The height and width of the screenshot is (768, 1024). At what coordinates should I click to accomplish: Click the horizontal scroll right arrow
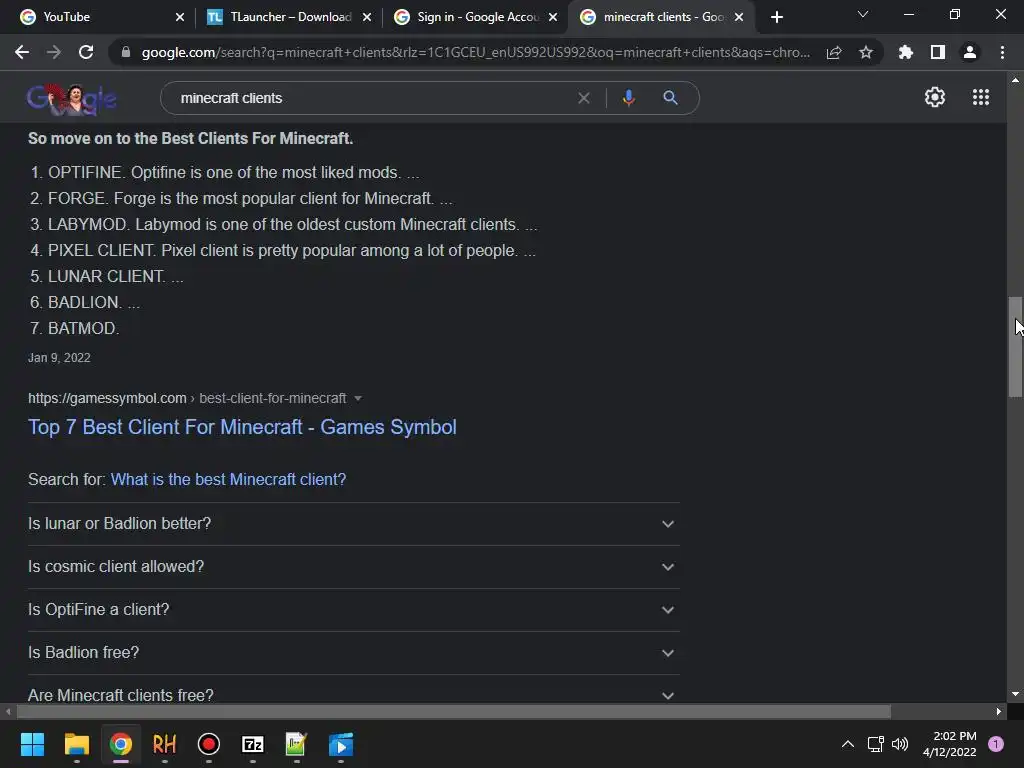click(x=999, y=711)
